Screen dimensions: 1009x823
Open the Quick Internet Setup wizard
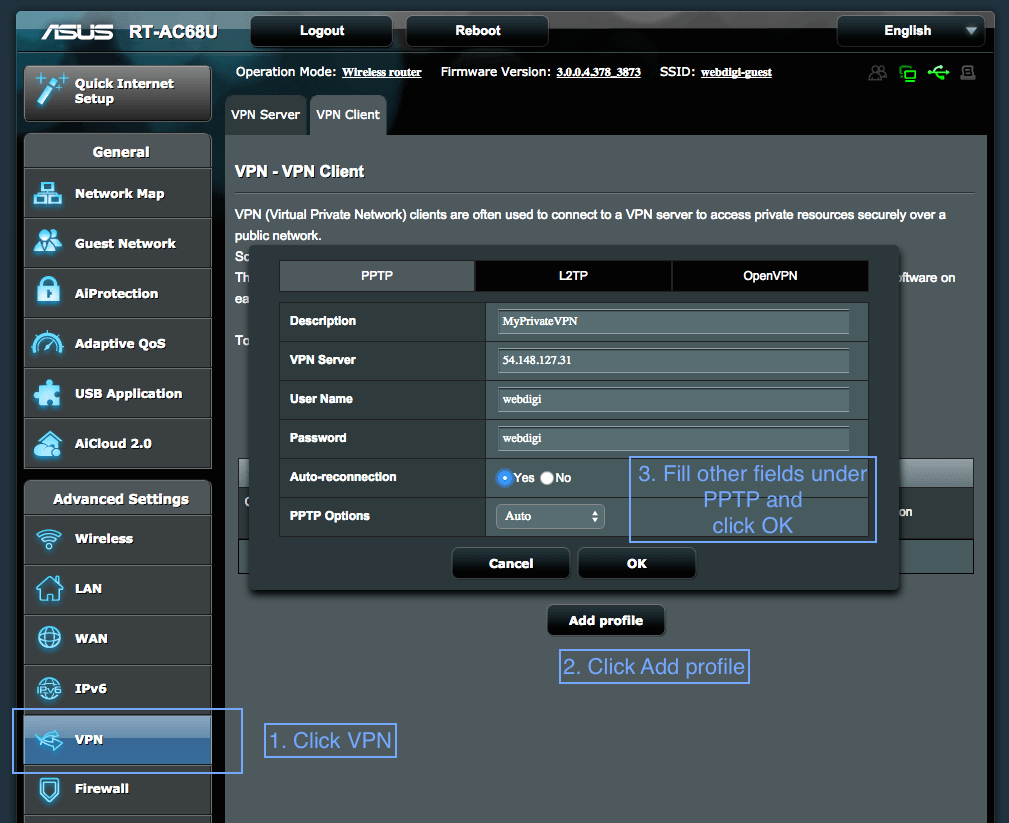click(117, 93)
